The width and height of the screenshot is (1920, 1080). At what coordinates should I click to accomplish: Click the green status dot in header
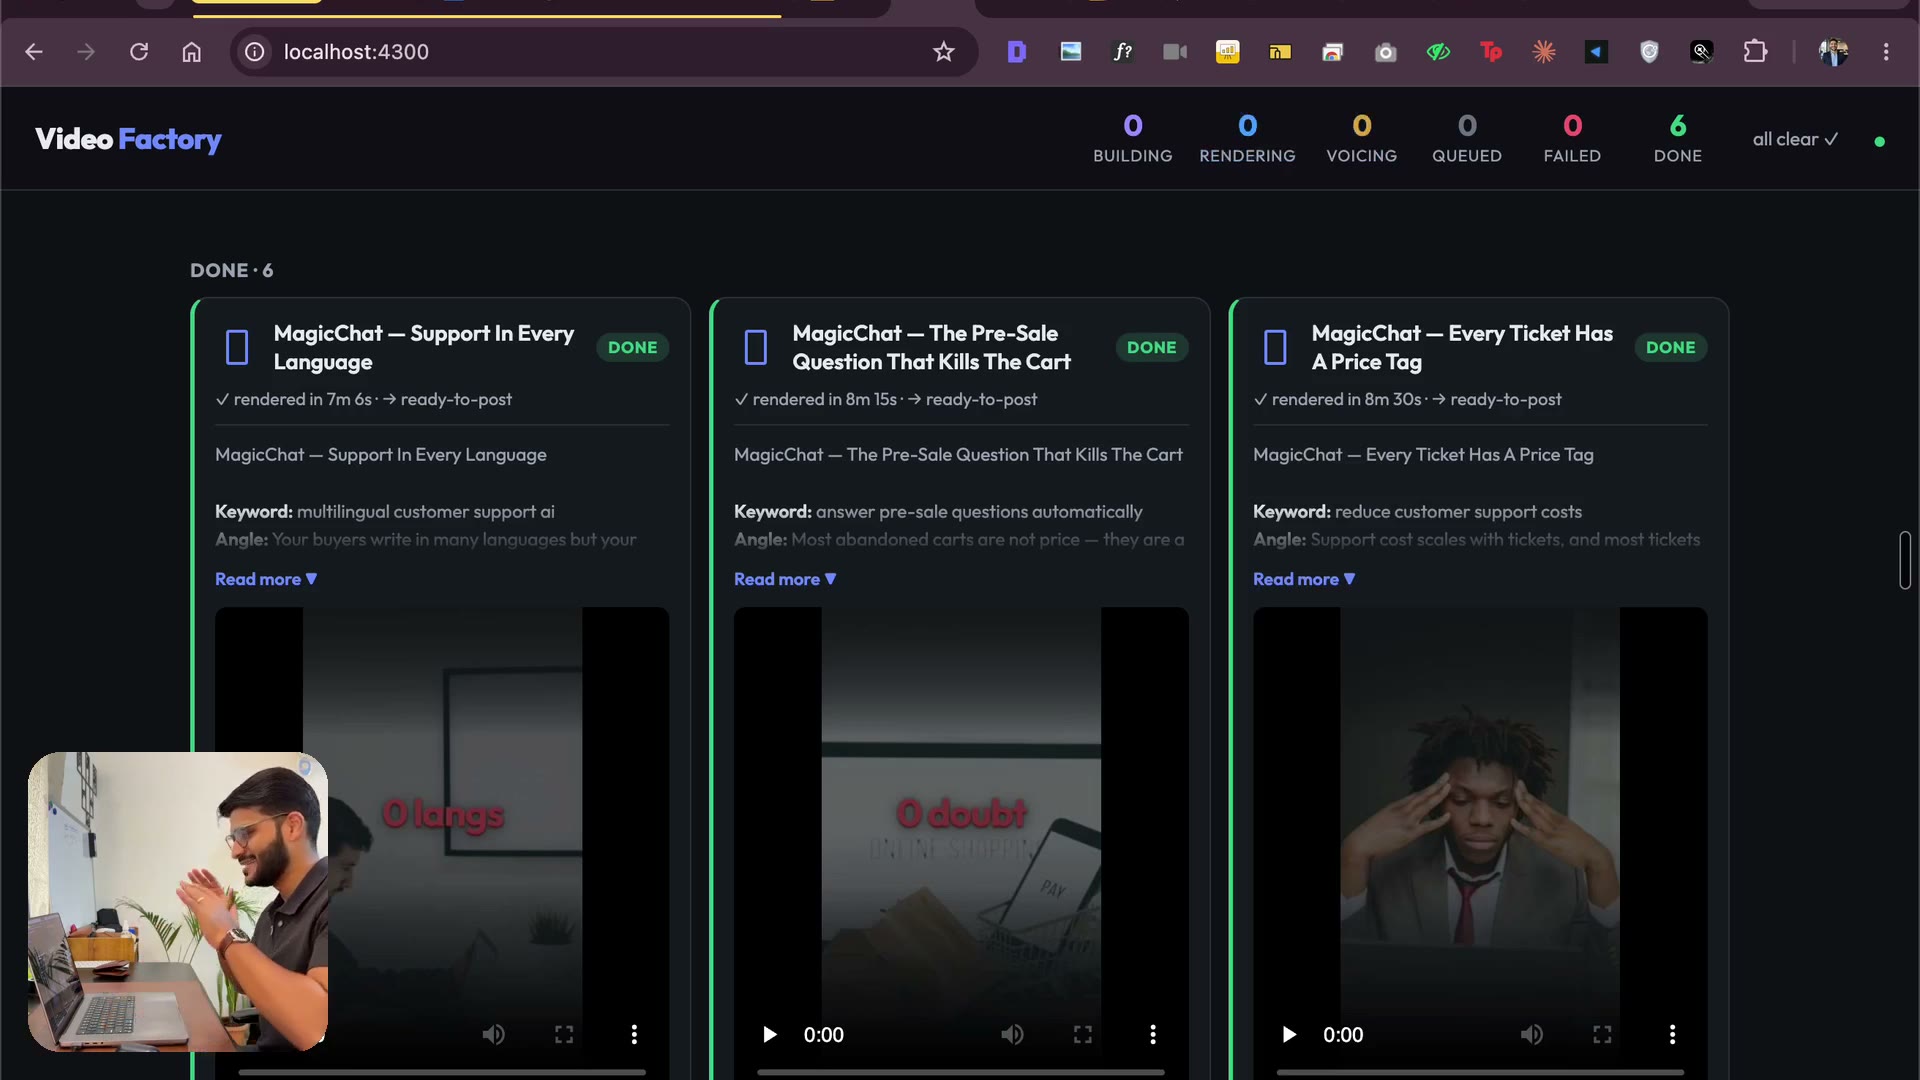pyautogui.click(x=1879, y=141)
